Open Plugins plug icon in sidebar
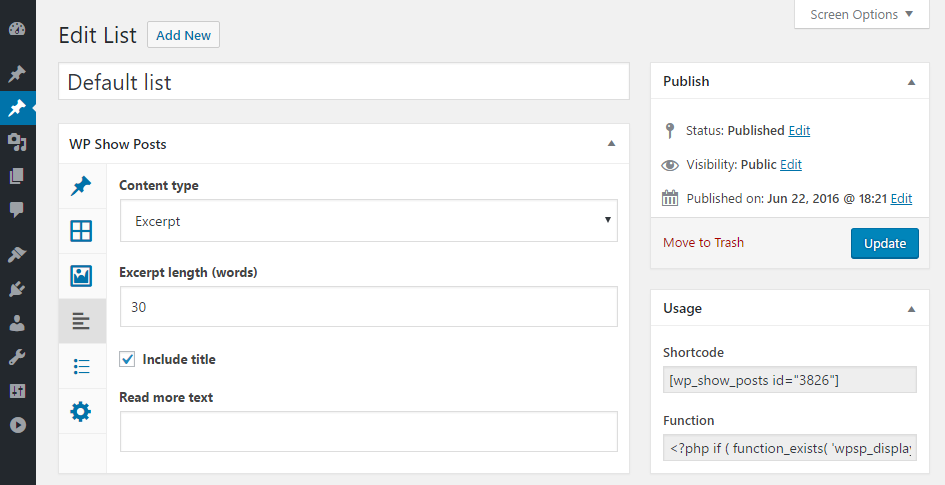This screenshot has height=485, width=945. 16,290
